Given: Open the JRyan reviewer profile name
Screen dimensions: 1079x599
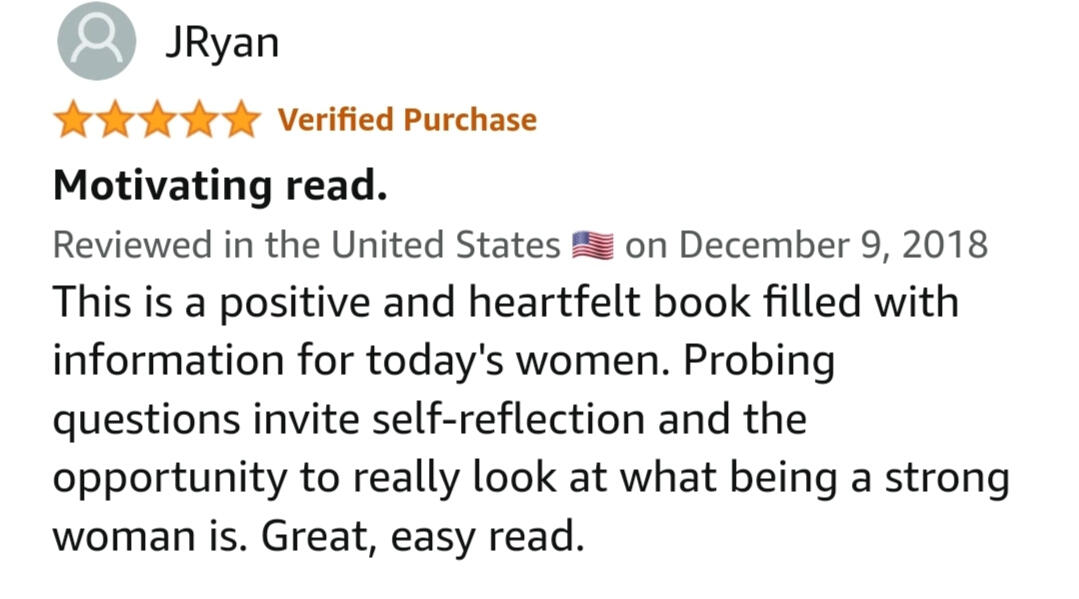Looking at the screenshot, I should coord(221,43).
